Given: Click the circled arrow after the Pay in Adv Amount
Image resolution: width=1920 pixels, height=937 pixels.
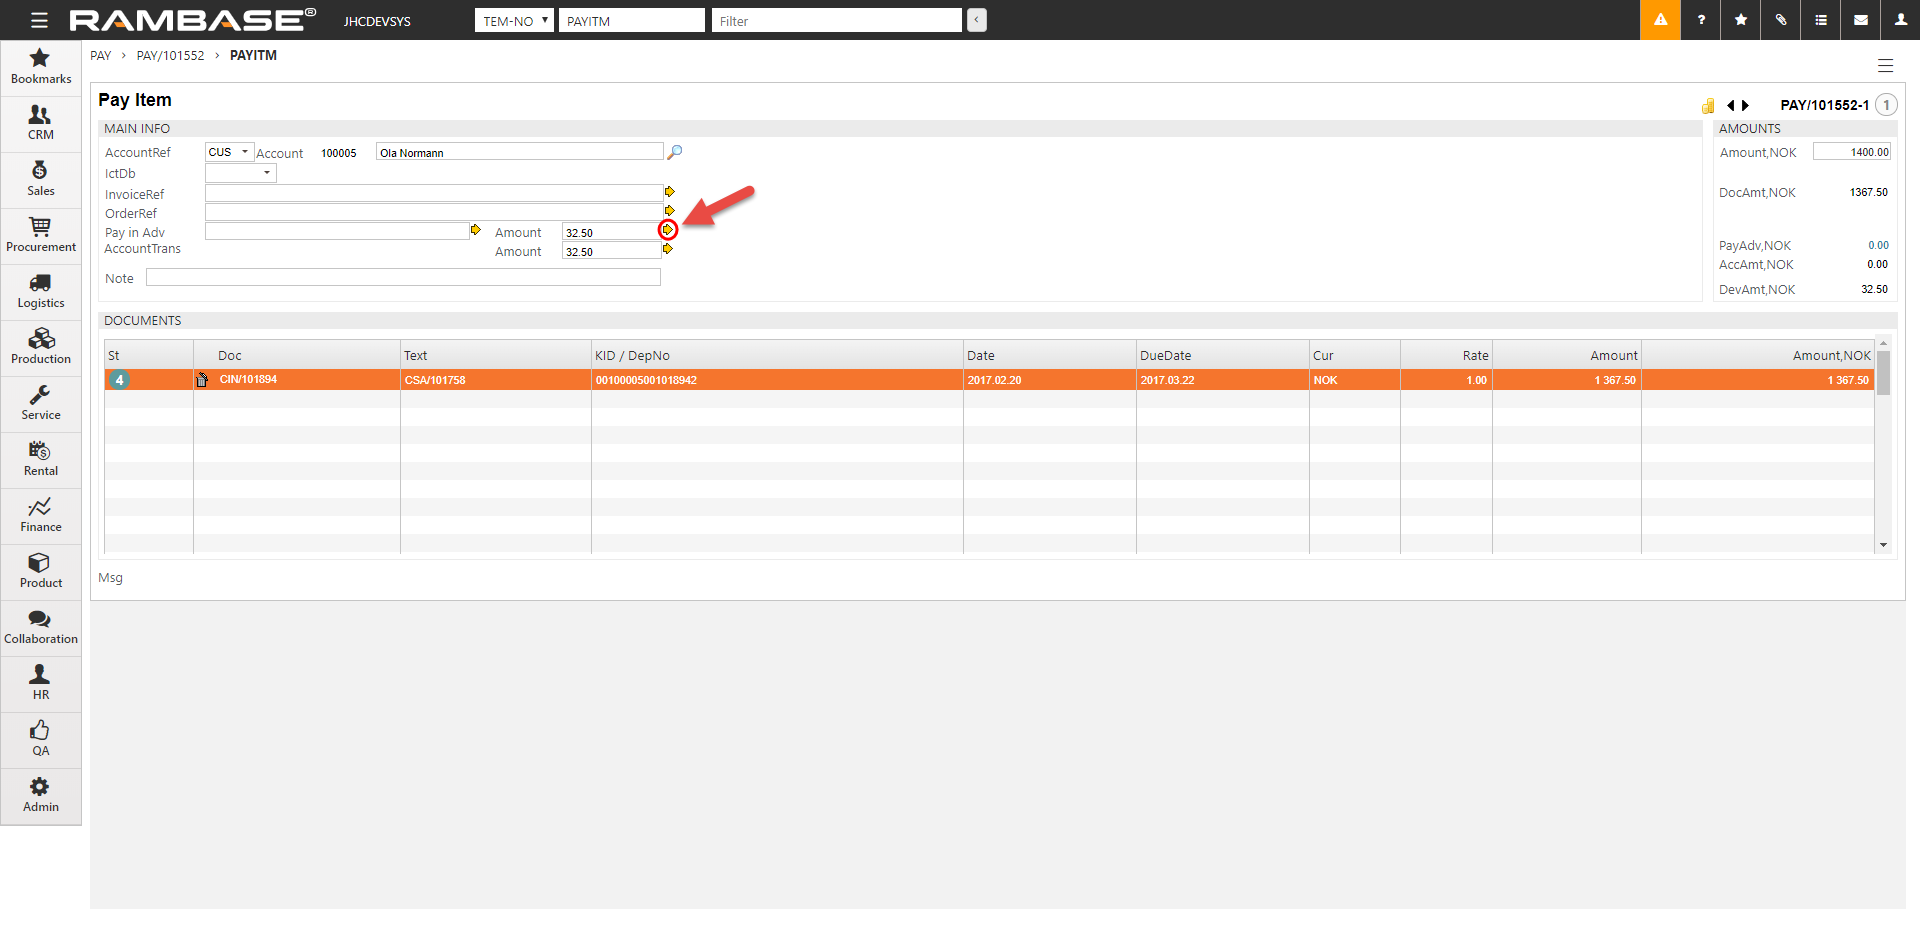Looking at the screenshot, I should pyautogui.click(x=668, y=230).
